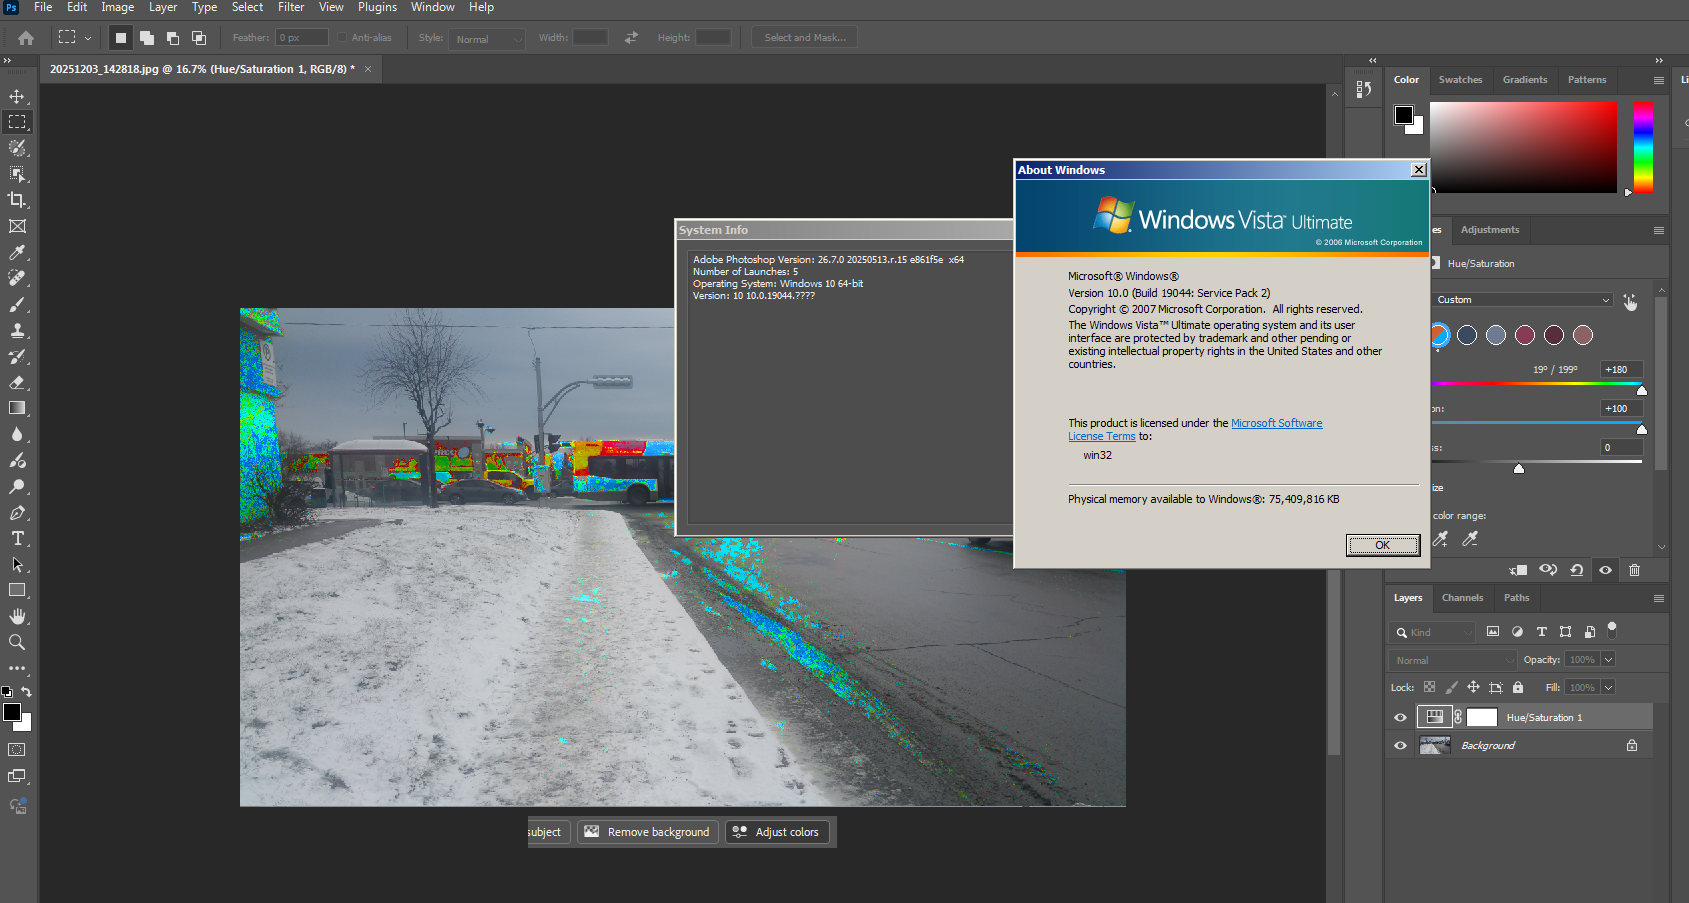Switch to the Channels tab

(1462, 598)
